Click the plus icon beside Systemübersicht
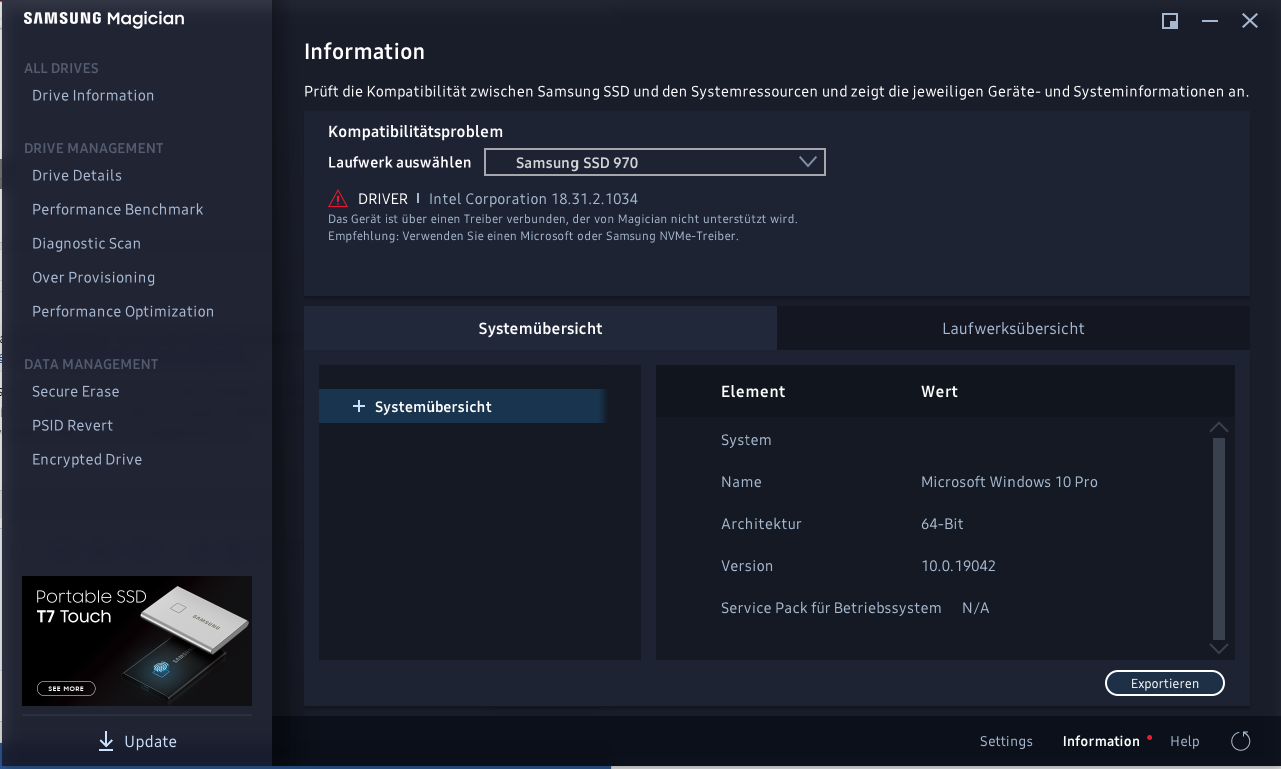 point(359,407)
